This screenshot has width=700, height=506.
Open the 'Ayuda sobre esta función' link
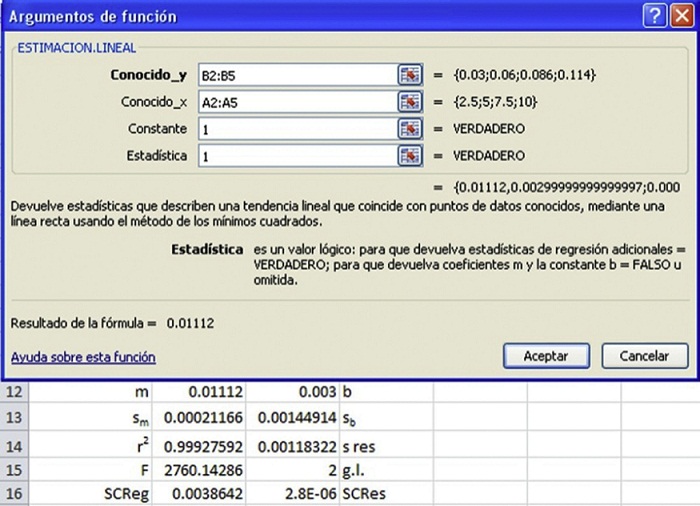[x=83, y=357]
